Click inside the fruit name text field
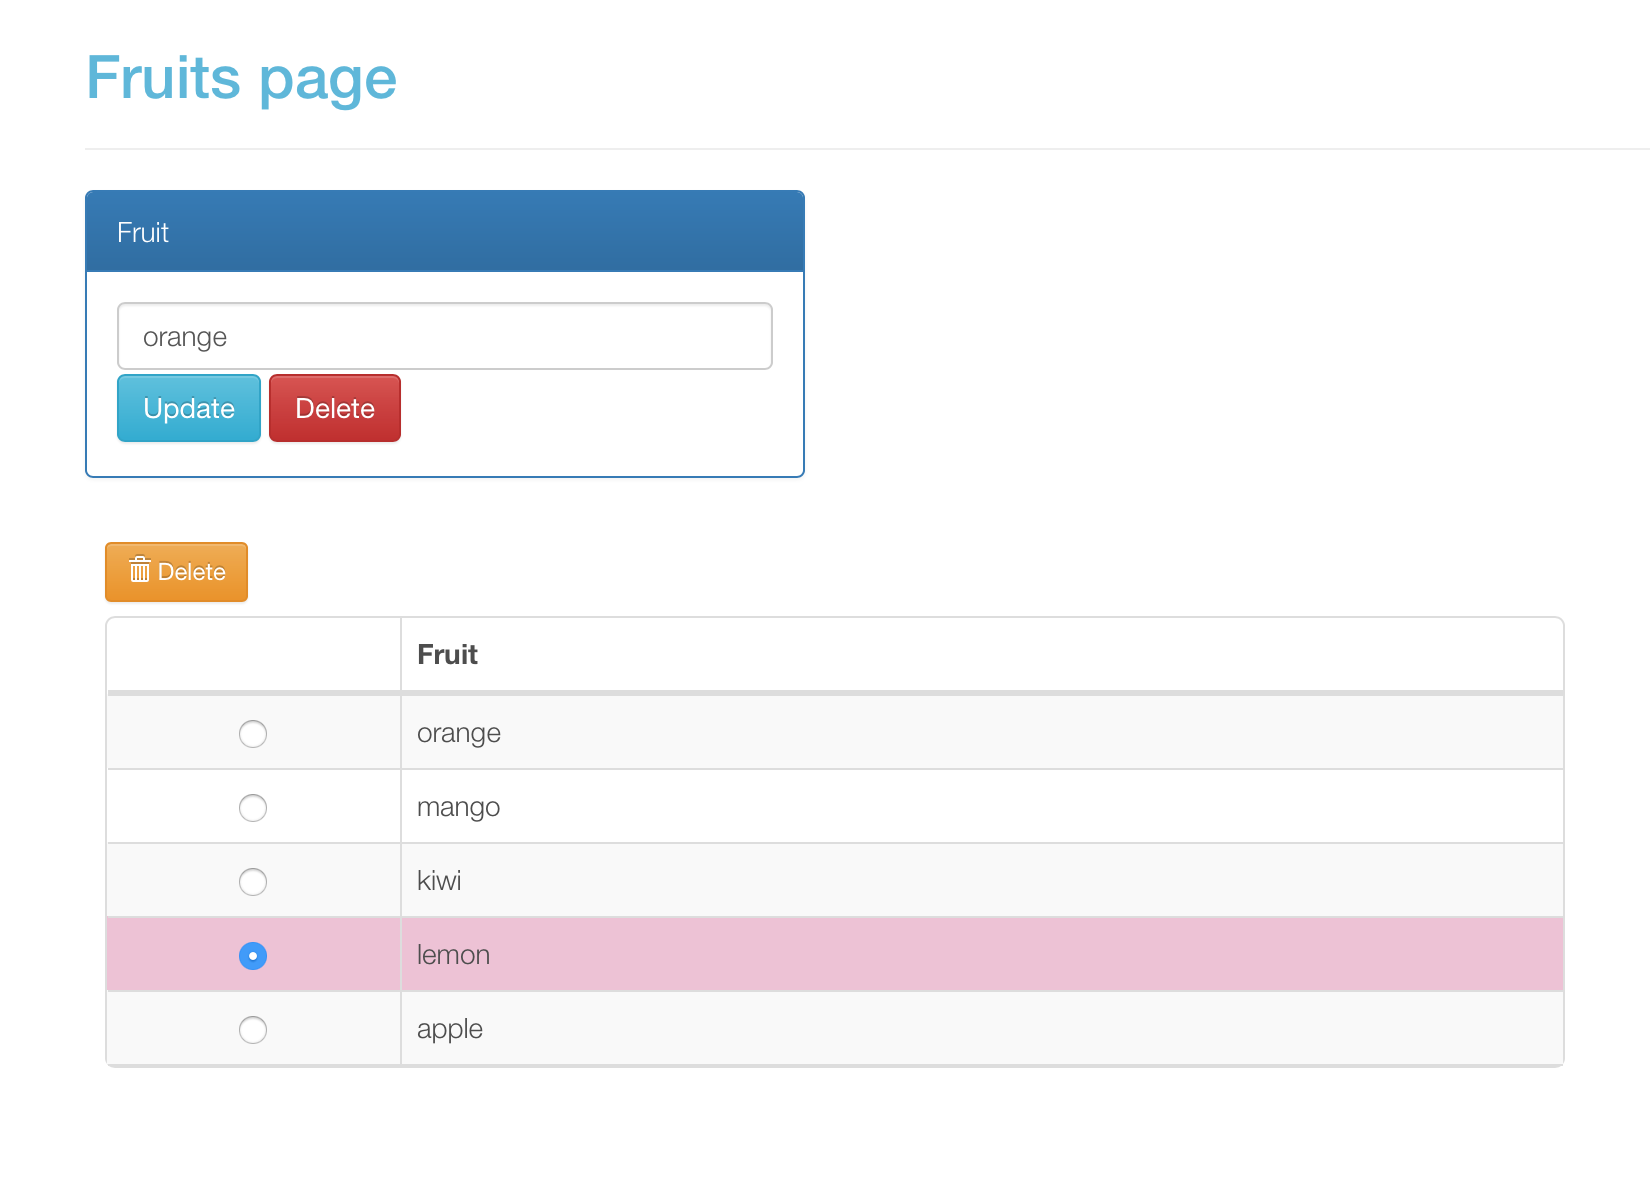Viewport: 1650px width, 1190px height. tap(445, 336)
